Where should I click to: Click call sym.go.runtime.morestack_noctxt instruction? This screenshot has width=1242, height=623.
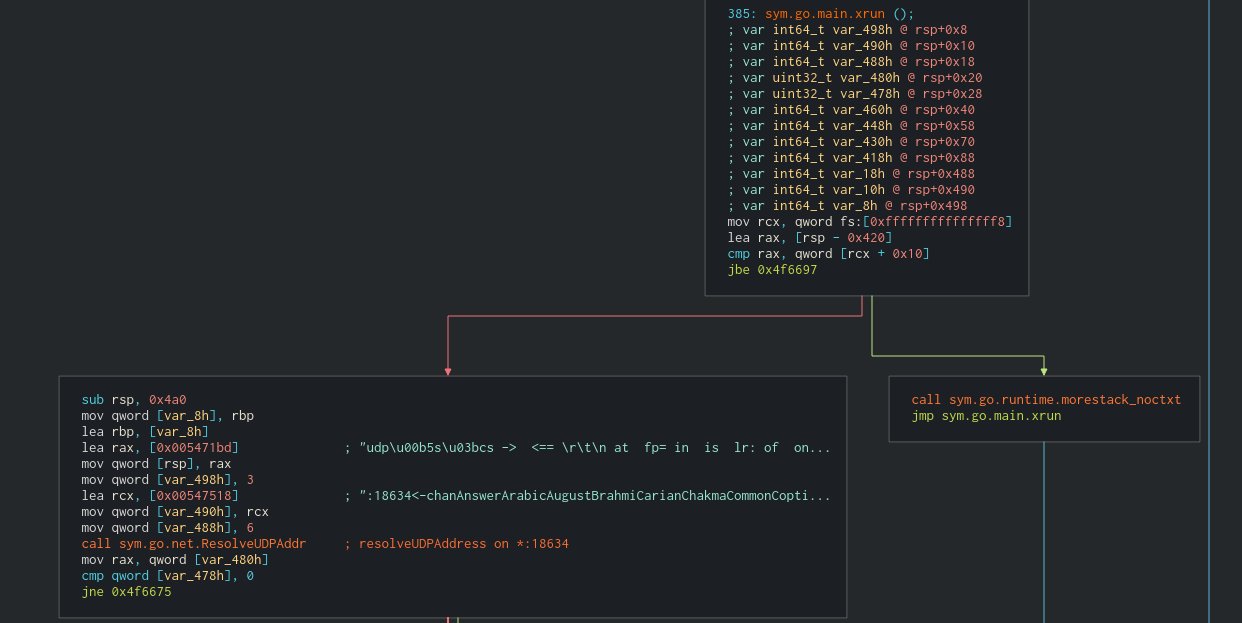[x=1046, y=400]
